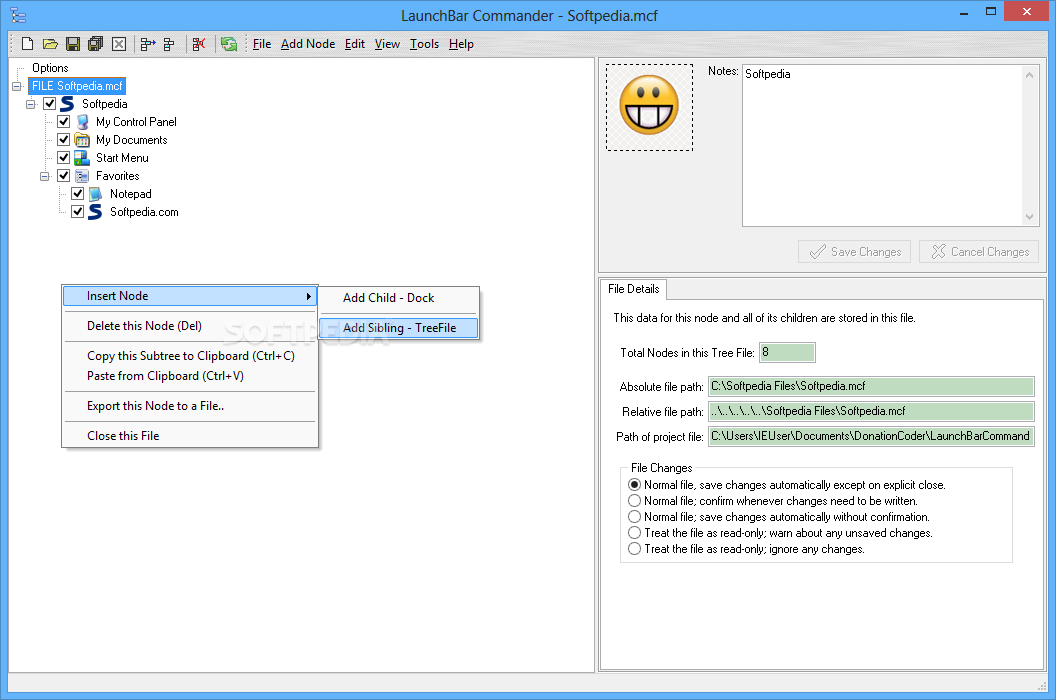This screenshot has width=1056, height=700.
Task: Choose Delete this Node (Del)
Action: (x=190, y=326)
